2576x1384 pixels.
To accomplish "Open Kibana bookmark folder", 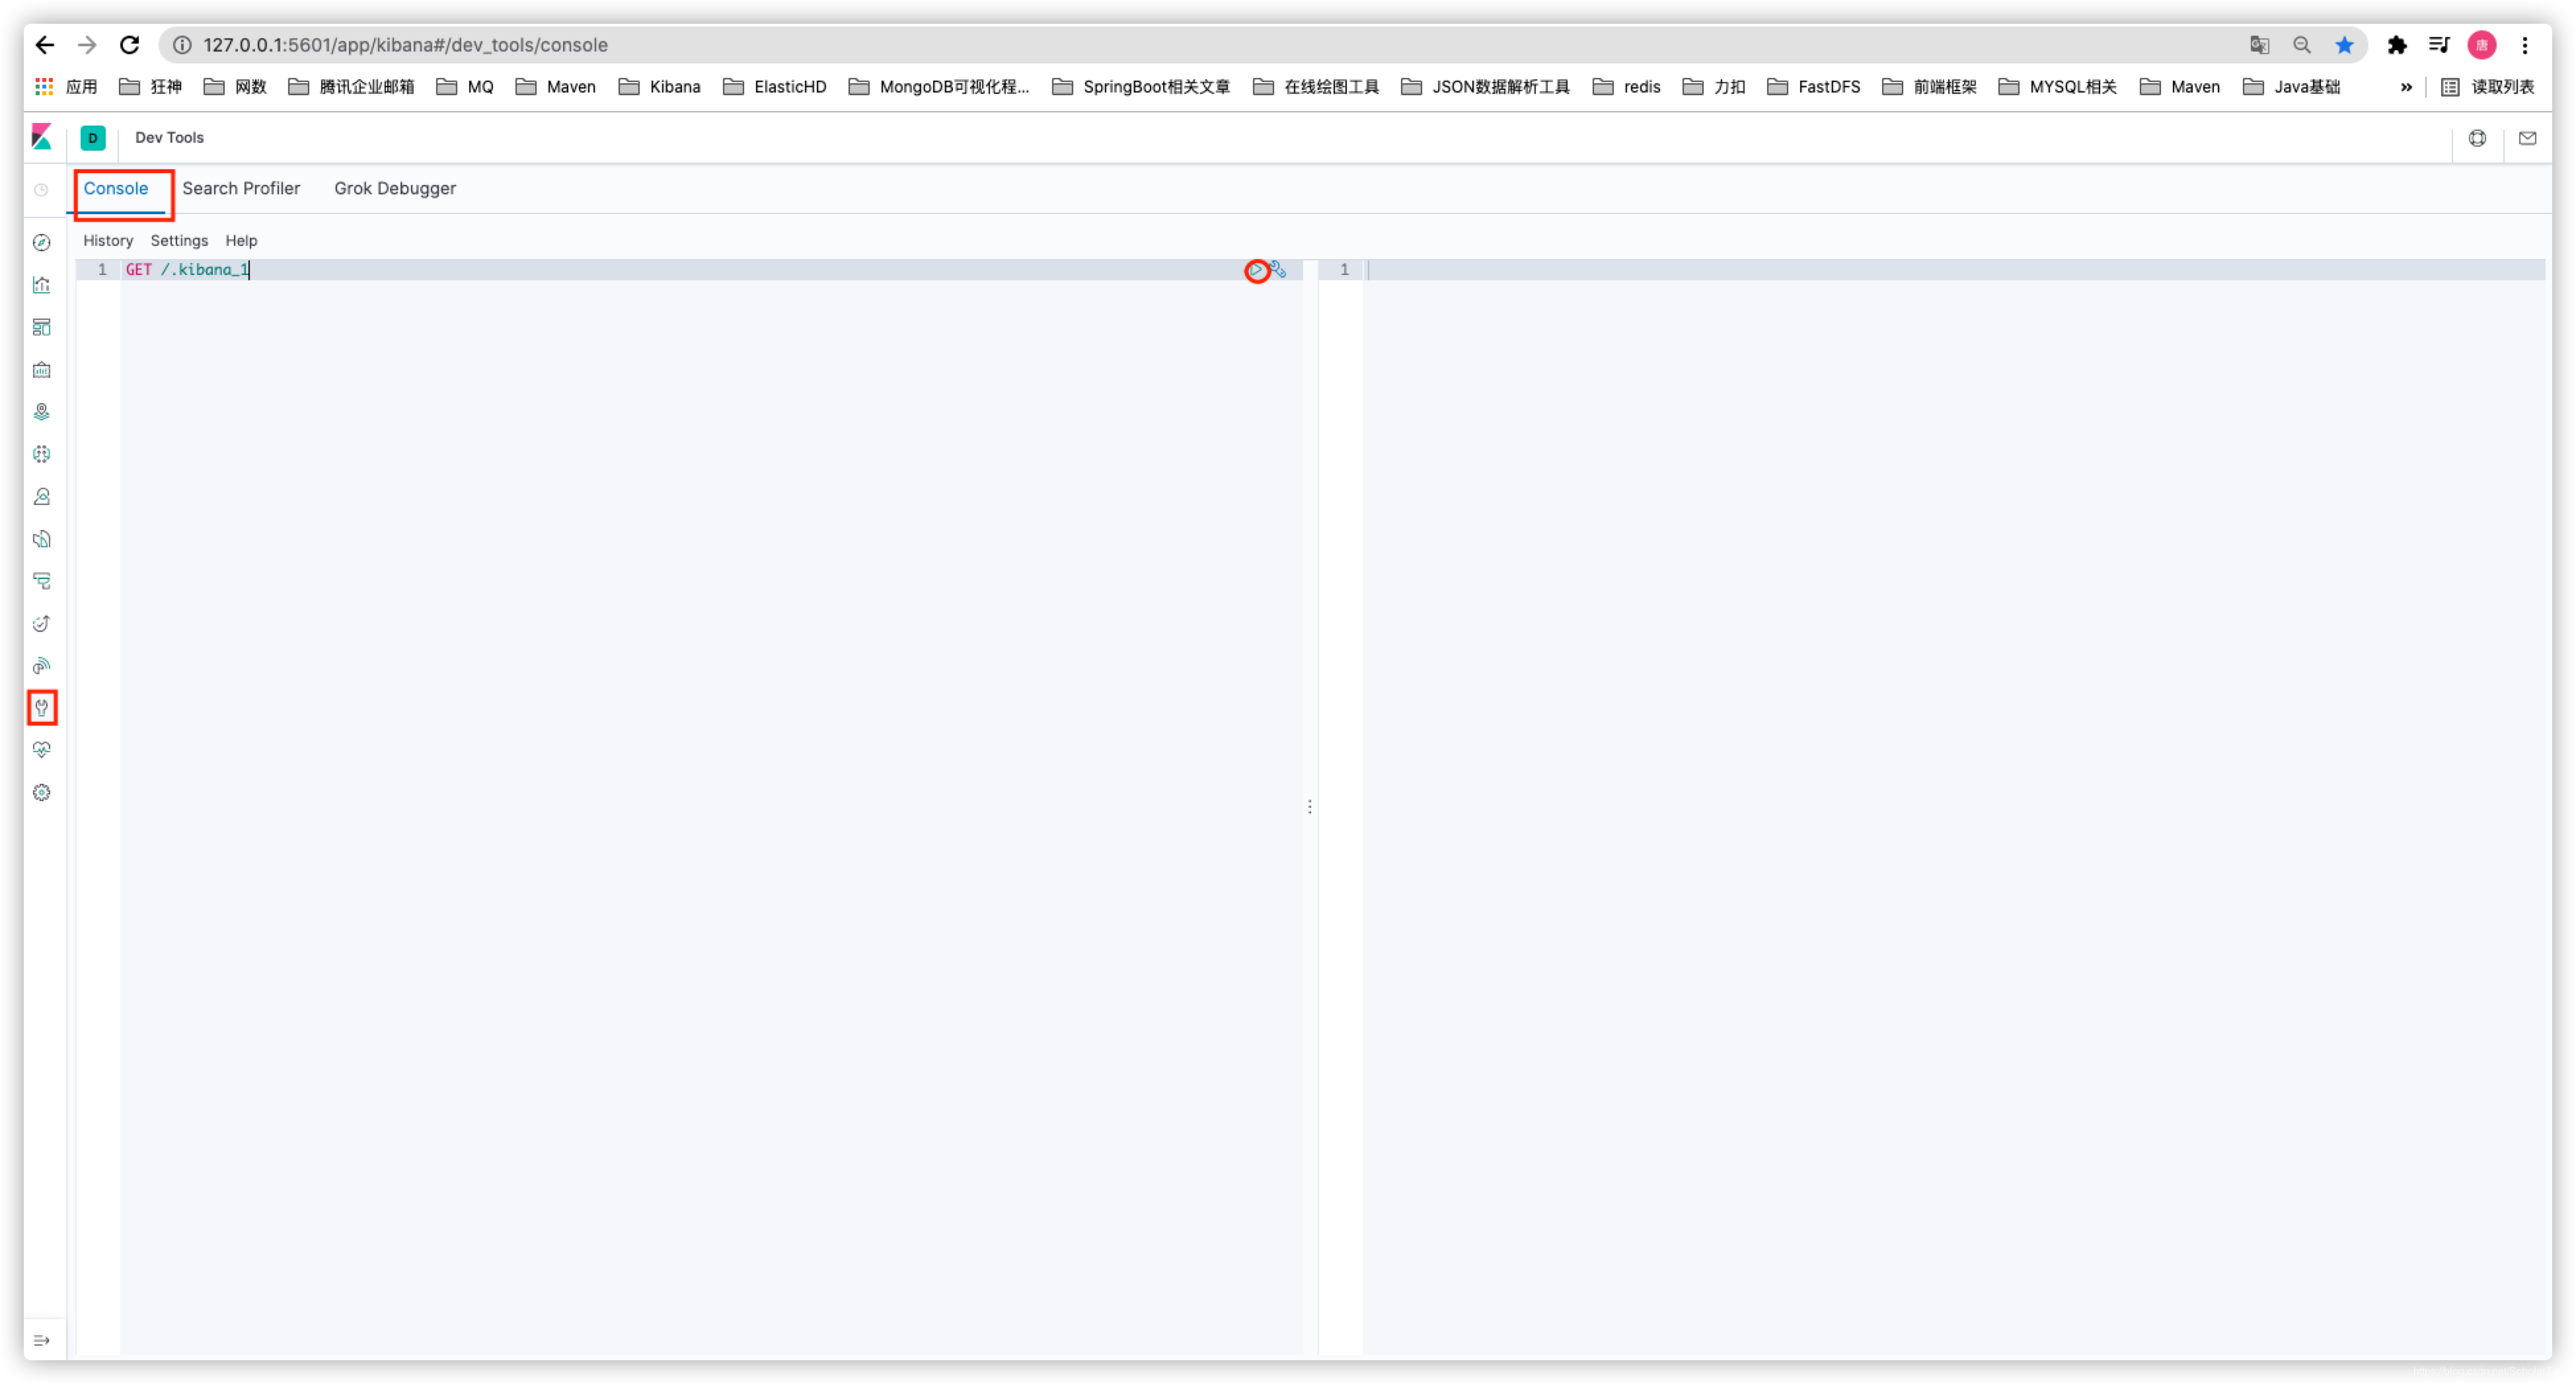I will click(x=660, y=87).
